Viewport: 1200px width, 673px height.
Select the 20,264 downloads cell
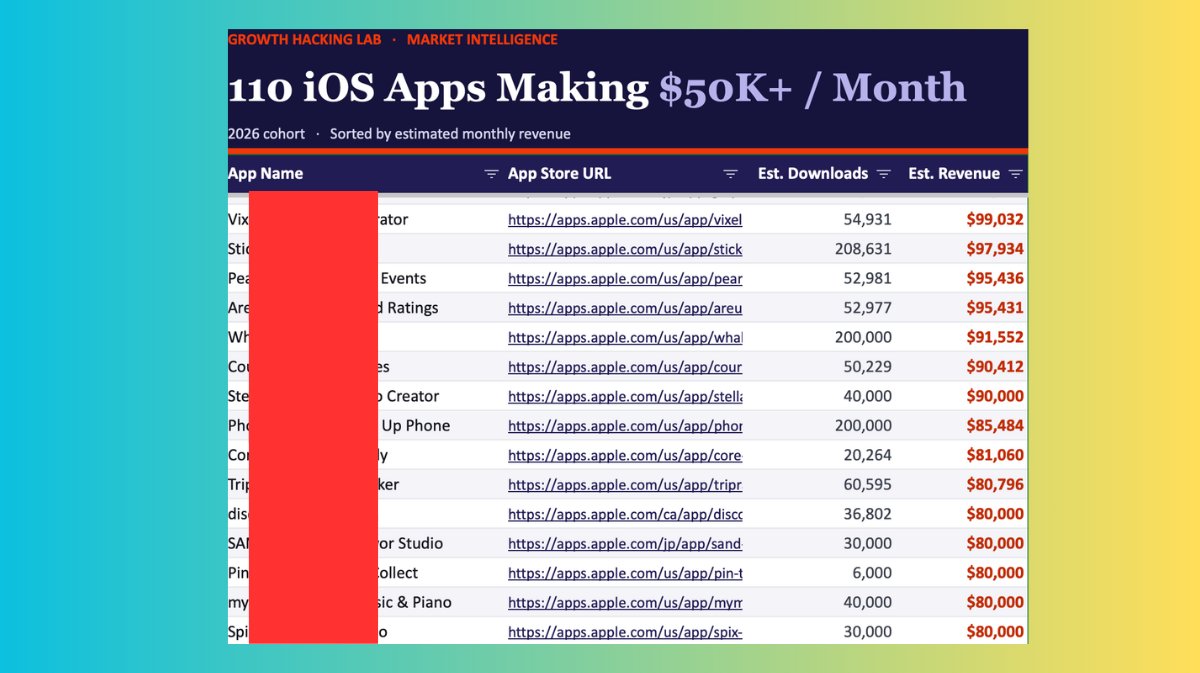(867, 455)
